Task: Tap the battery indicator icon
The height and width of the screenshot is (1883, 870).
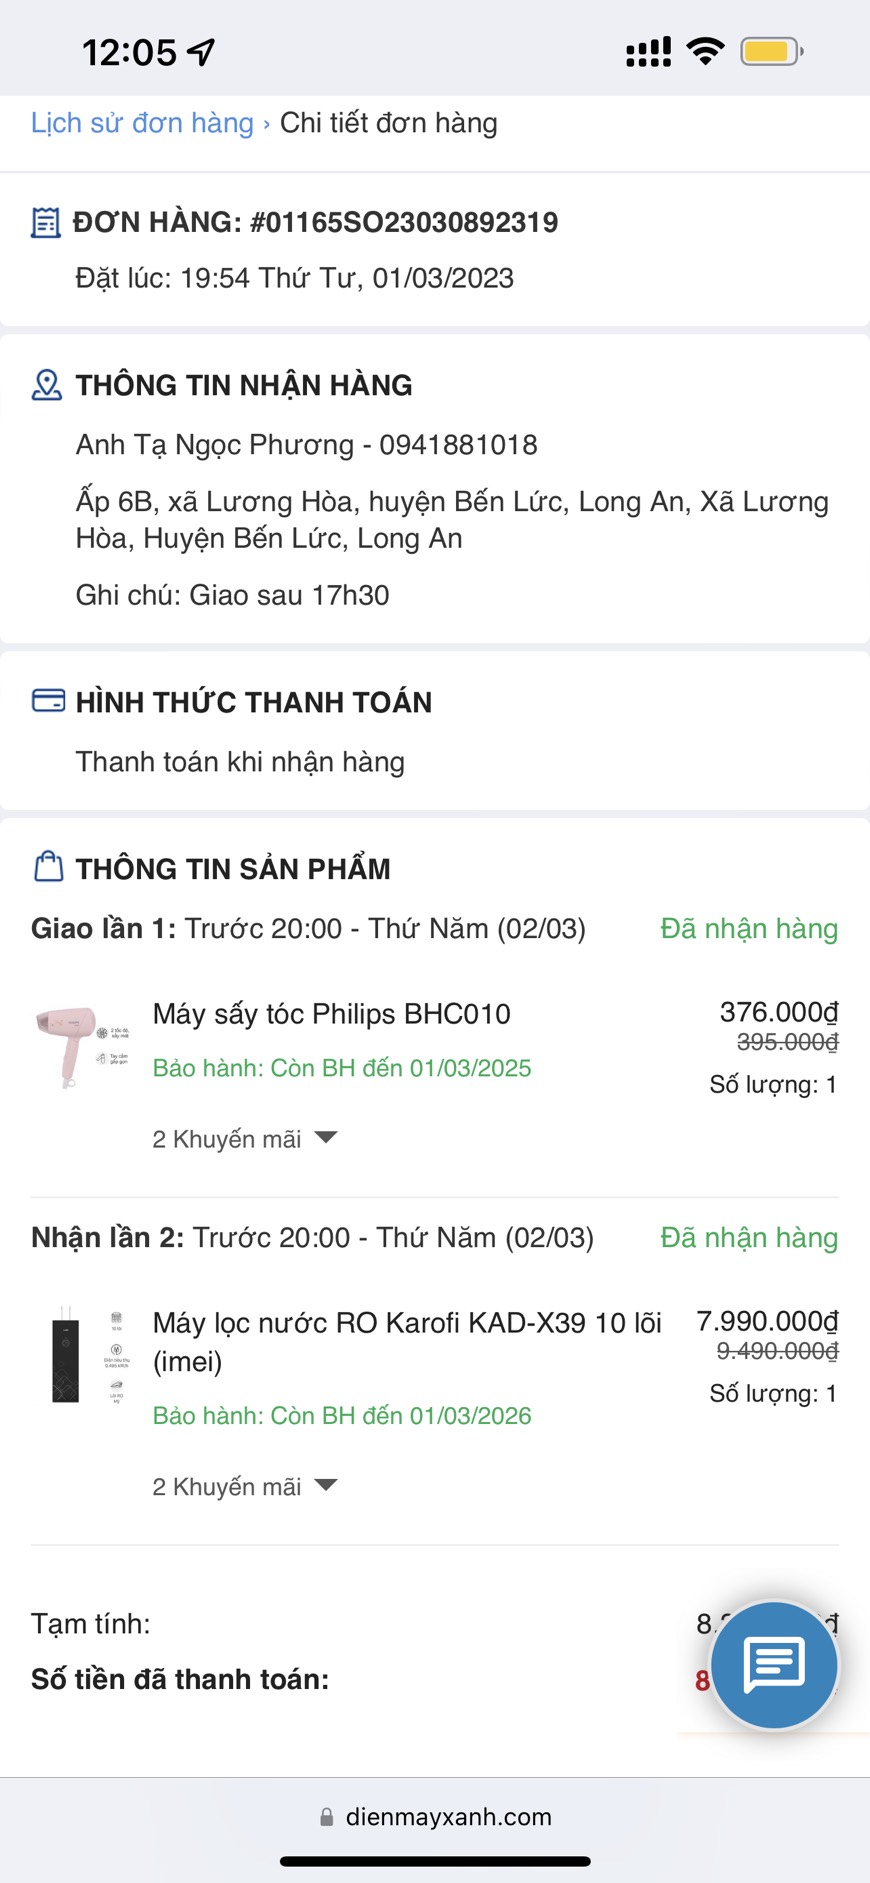Action: tap(771, 51)
